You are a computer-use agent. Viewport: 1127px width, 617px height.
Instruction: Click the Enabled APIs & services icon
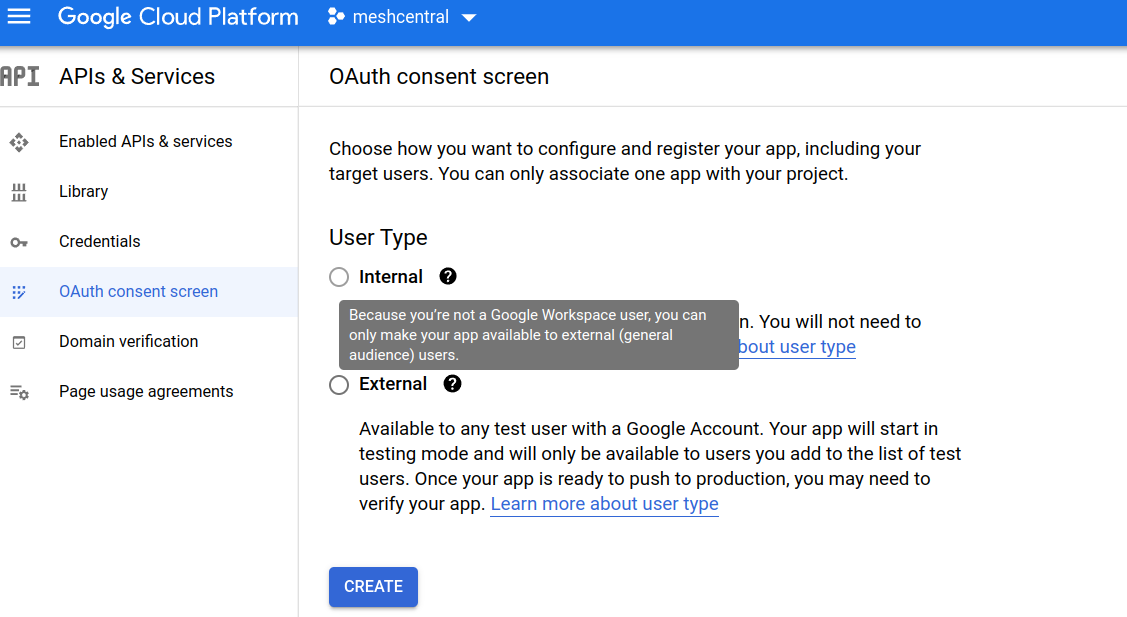(19, 142)
